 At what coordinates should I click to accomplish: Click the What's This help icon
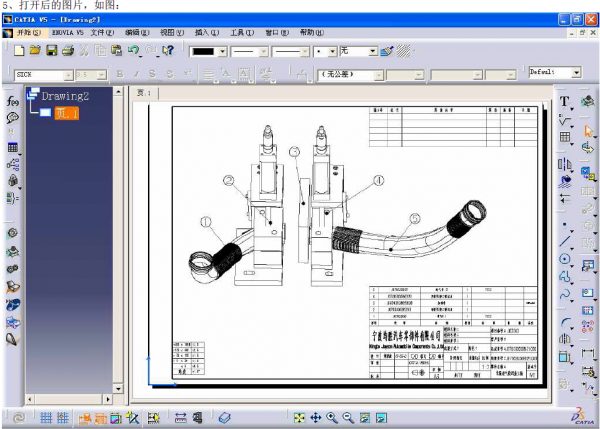pos(167,50)
